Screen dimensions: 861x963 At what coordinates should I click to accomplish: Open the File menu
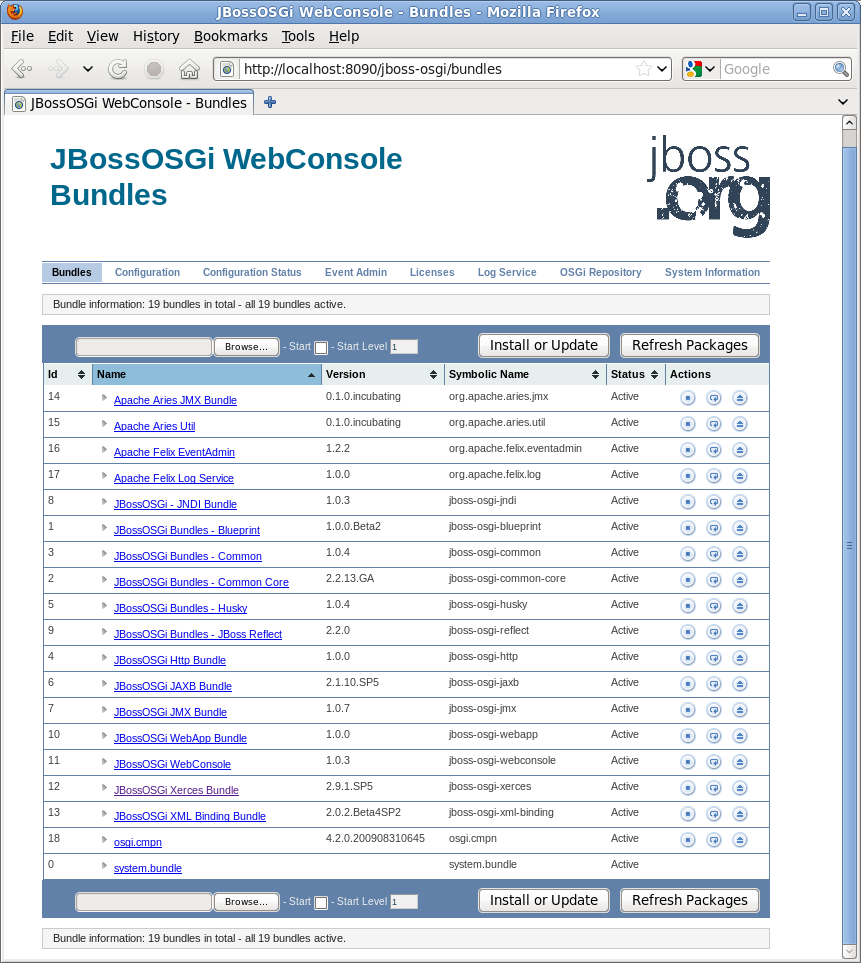coord(22,36)
